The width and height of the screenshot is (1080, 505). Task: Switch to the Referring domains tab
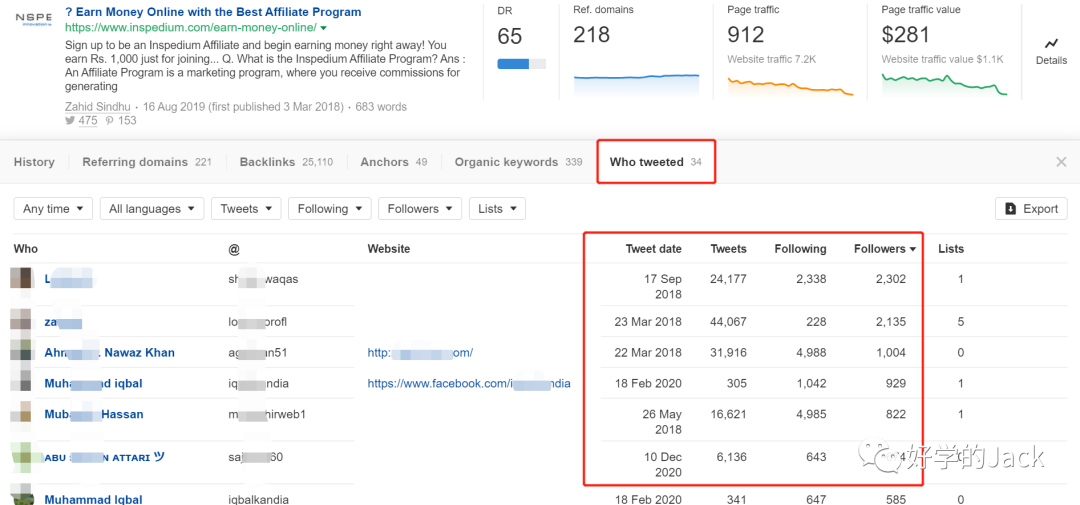[147, 162]
